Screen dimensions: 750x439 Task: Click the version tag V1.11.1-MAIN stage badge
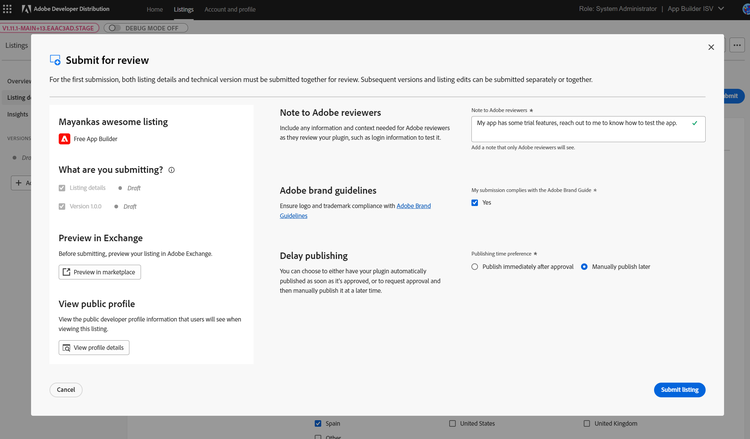(x=49, y=28)
